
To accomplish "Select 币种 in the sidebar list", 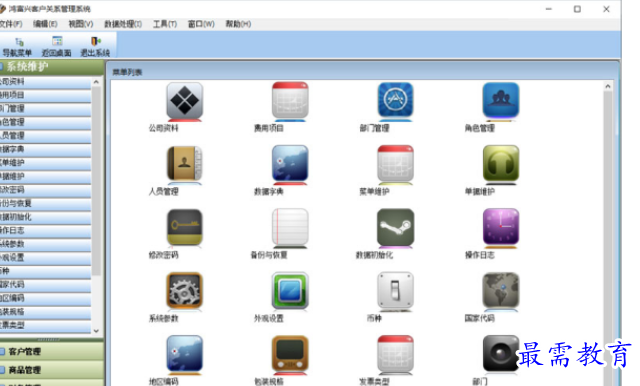I will click(x=45, y=271).
